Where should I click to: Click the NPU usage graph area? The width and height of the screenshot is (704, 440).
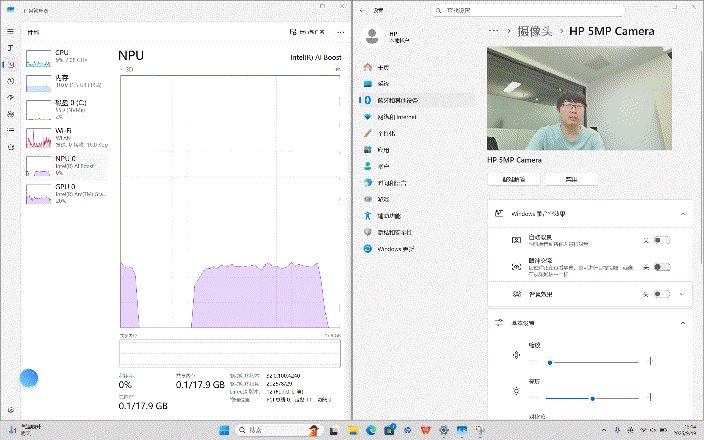(230, 201)
